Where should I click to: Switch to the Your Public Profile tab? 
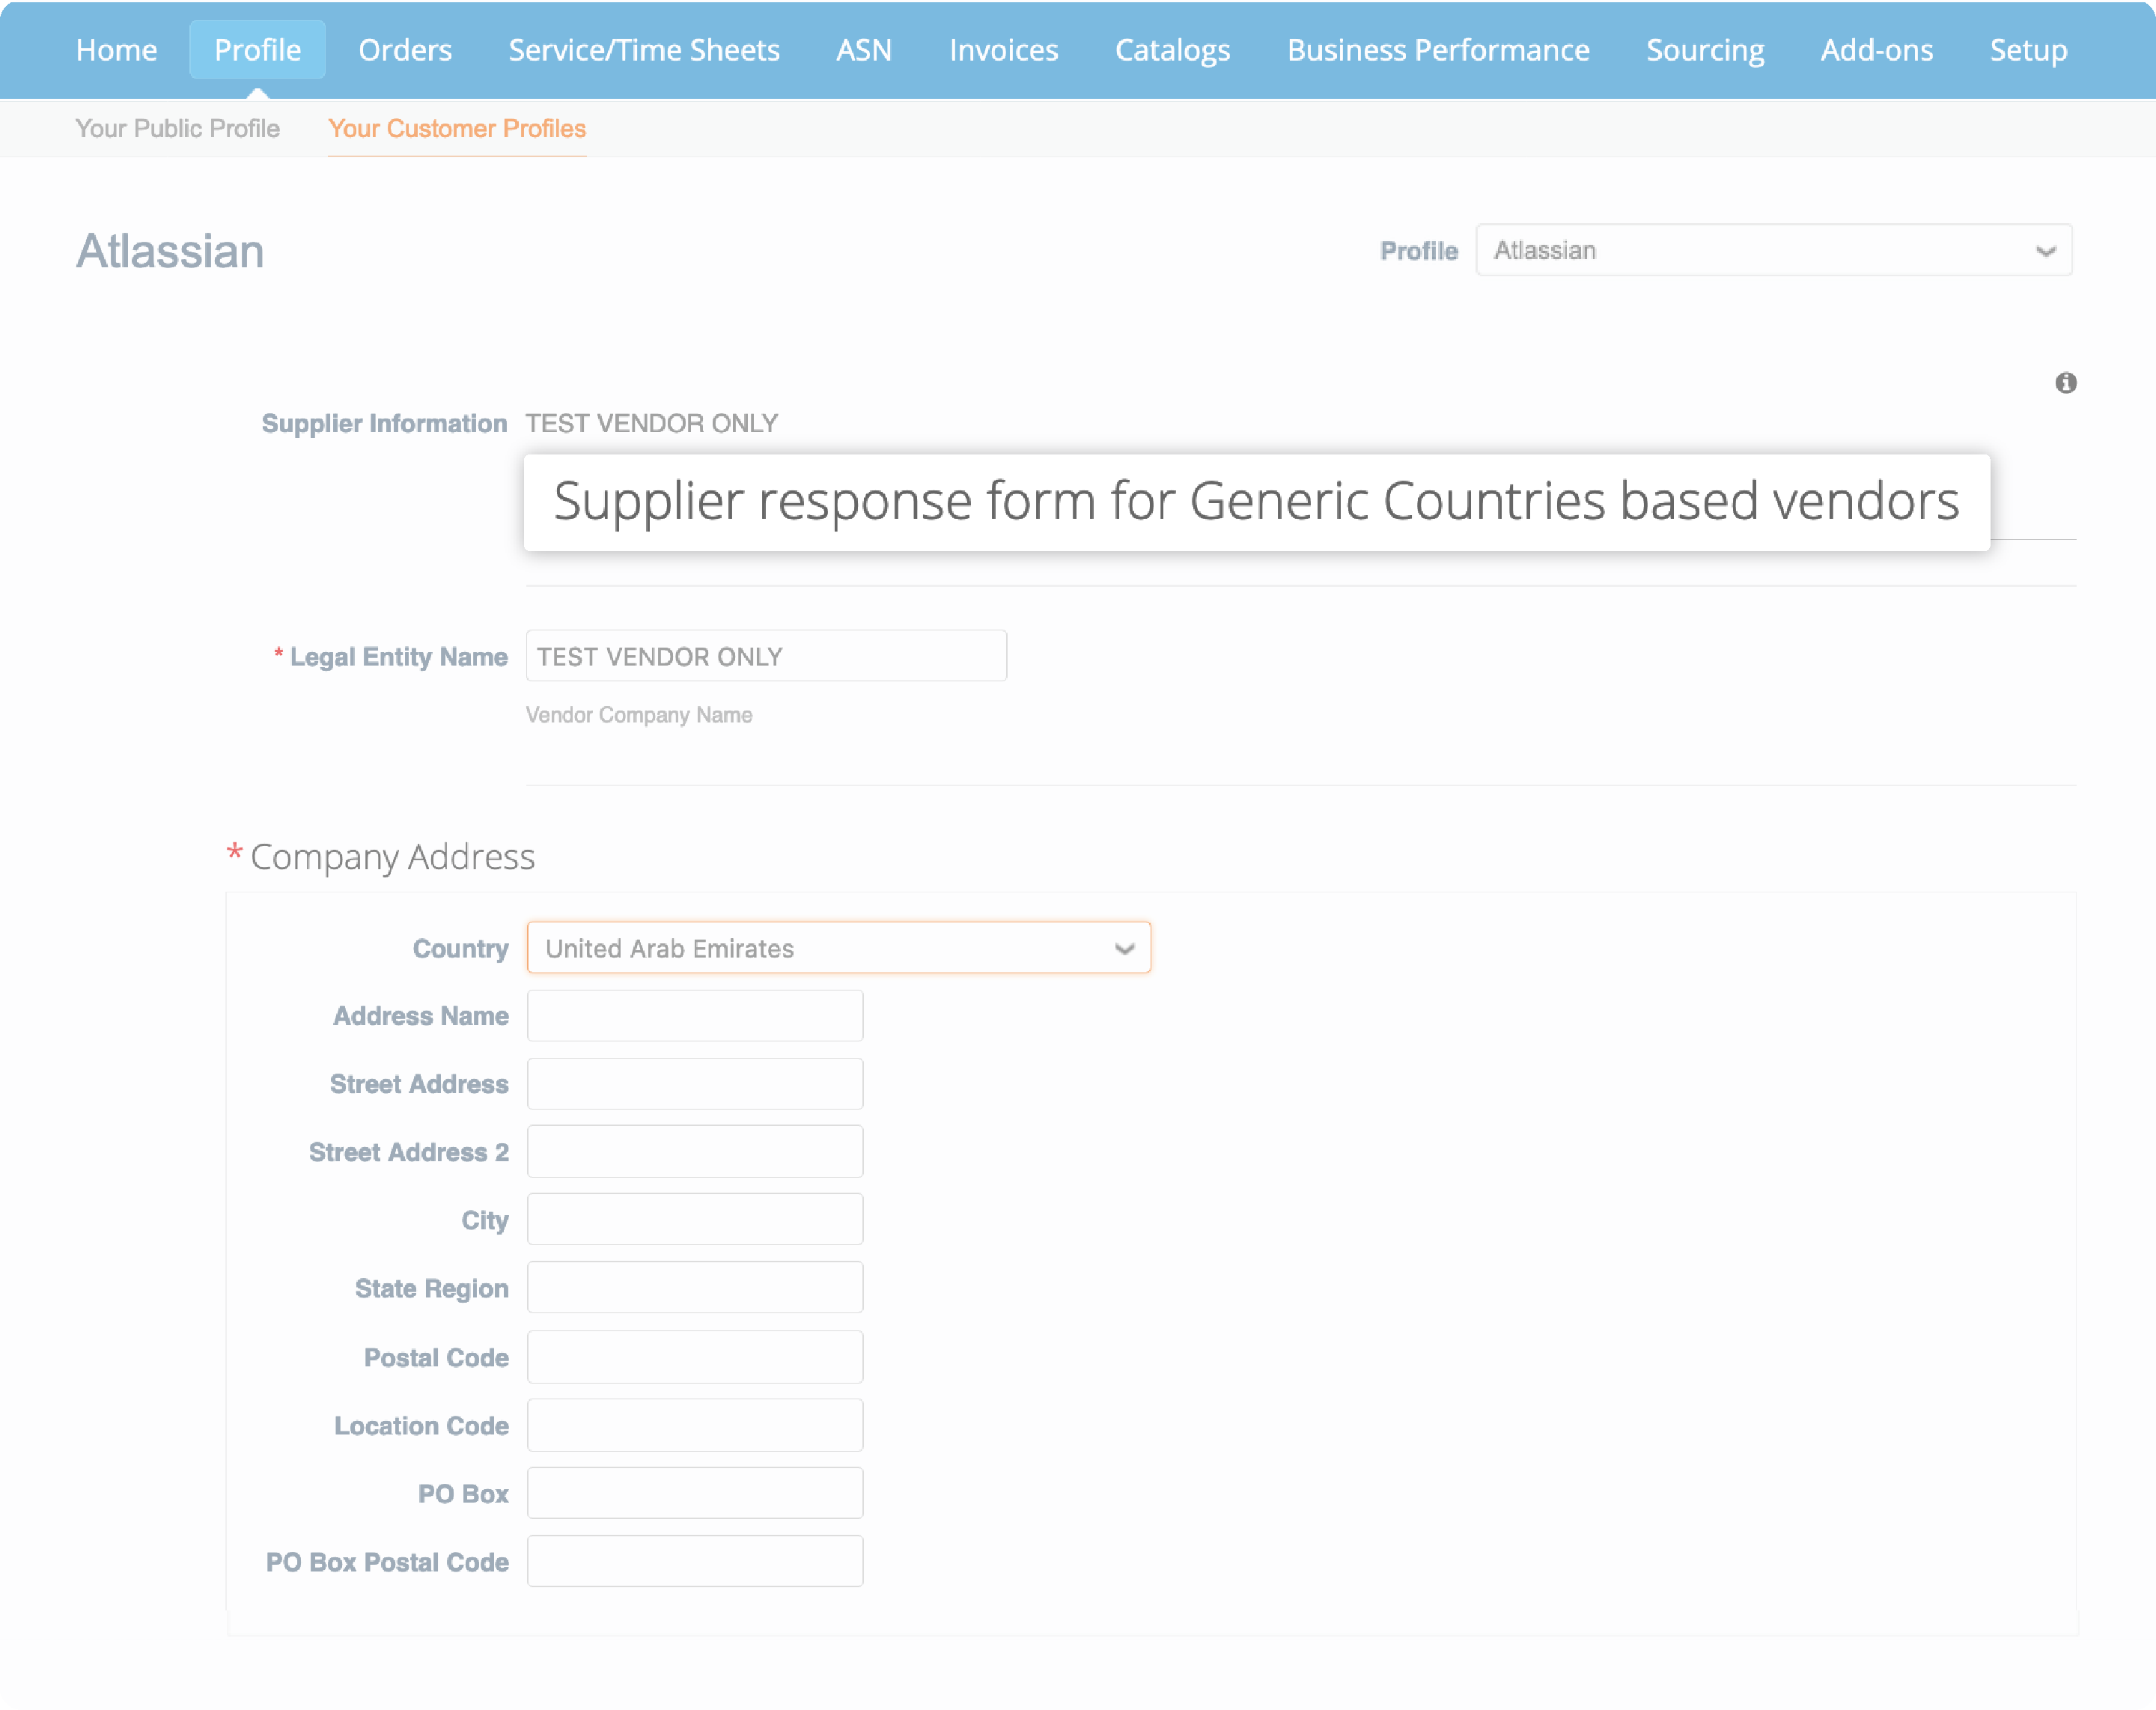[177, 128]
